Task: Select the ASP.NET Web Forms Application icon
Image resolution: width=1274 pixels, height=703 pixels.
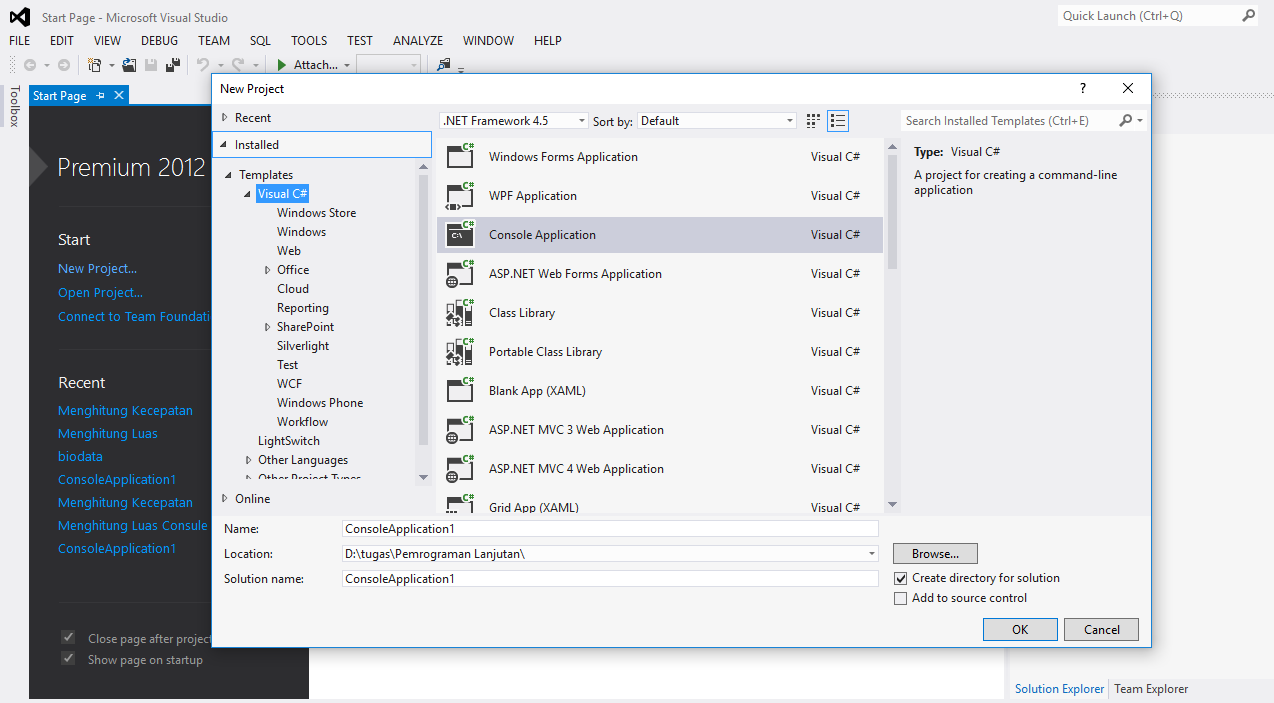Action: [460, 272]
